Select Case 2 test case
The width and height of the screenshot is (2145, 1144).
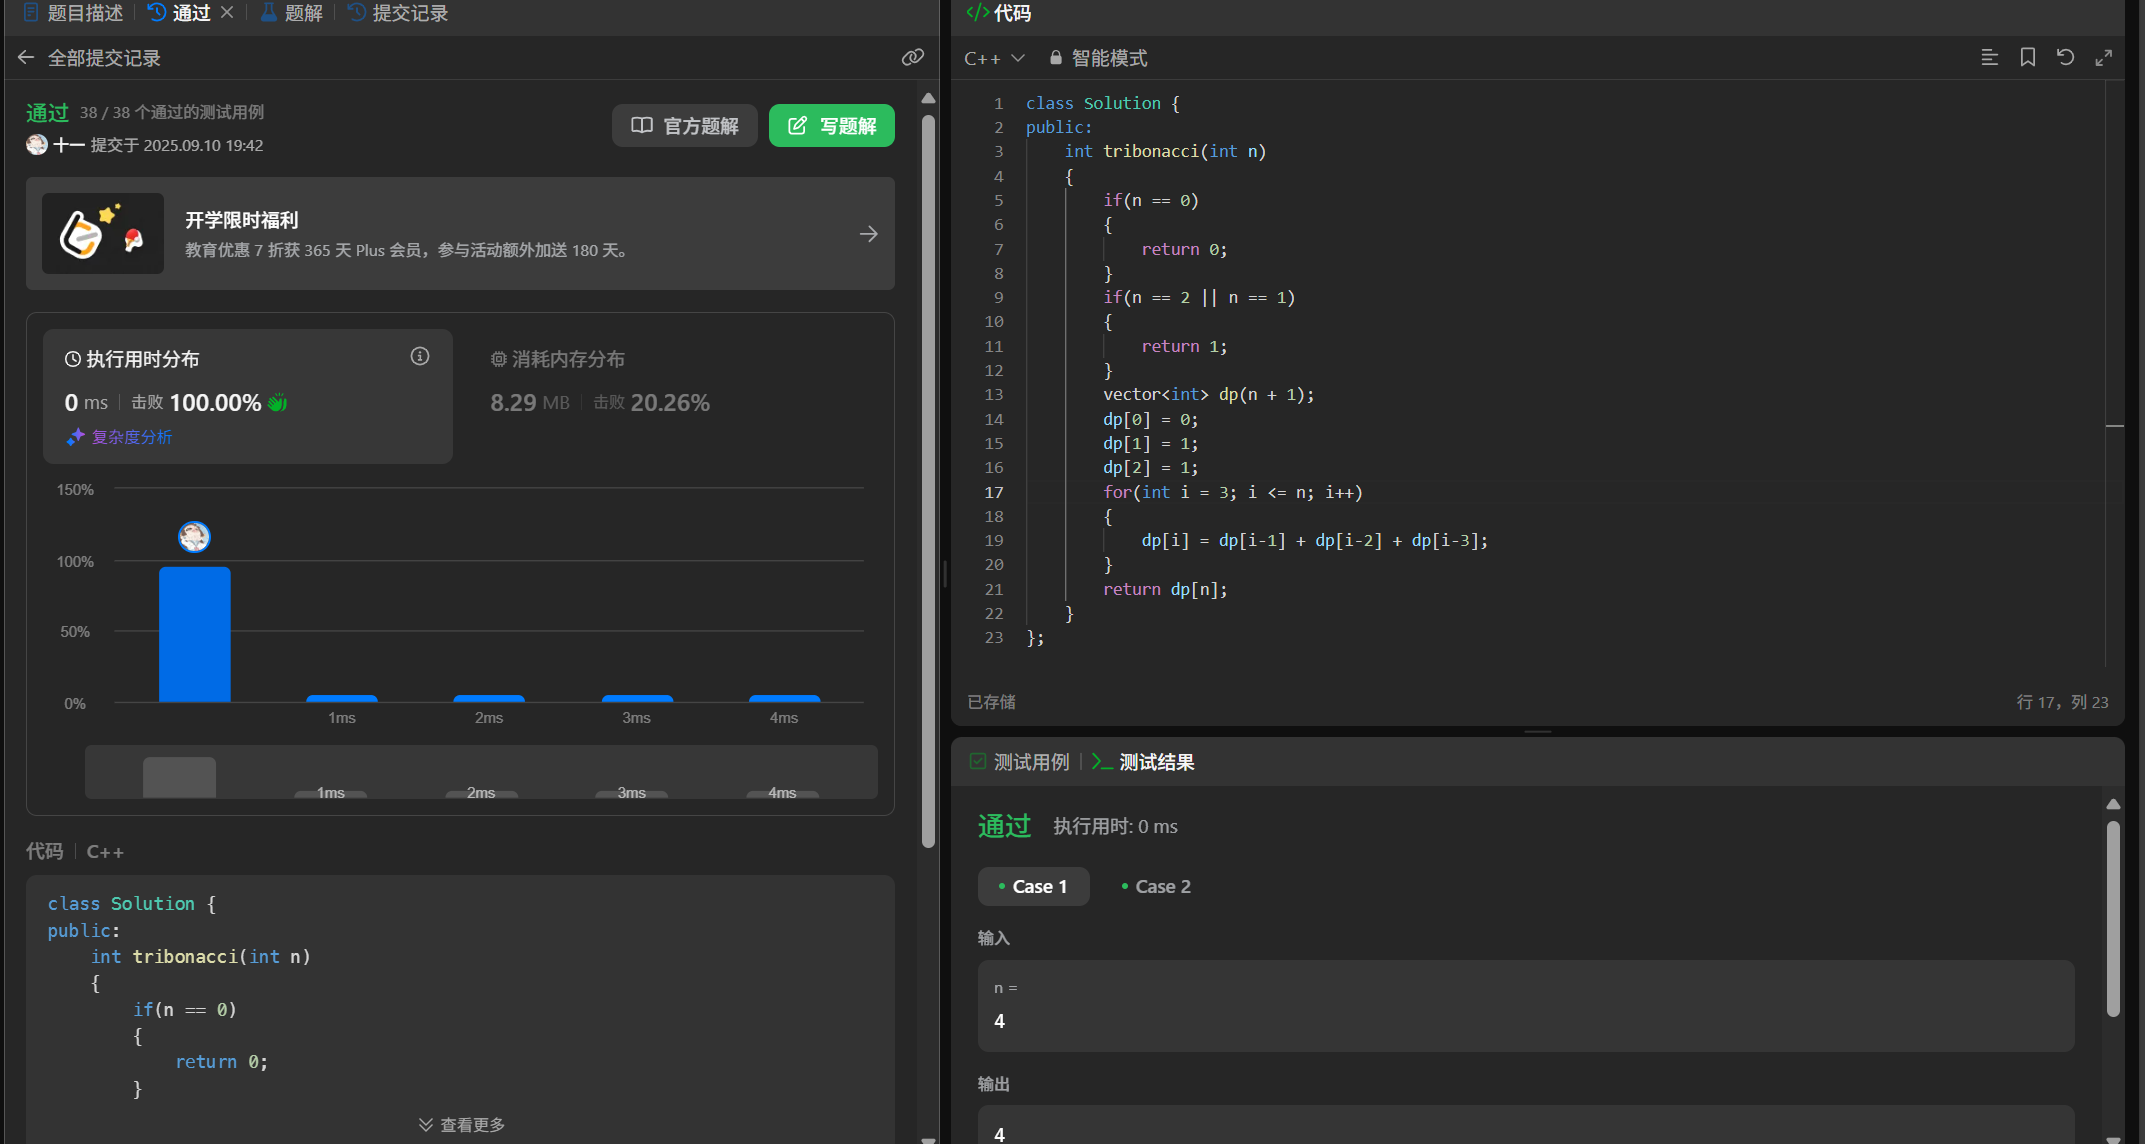coord(1156,886)
